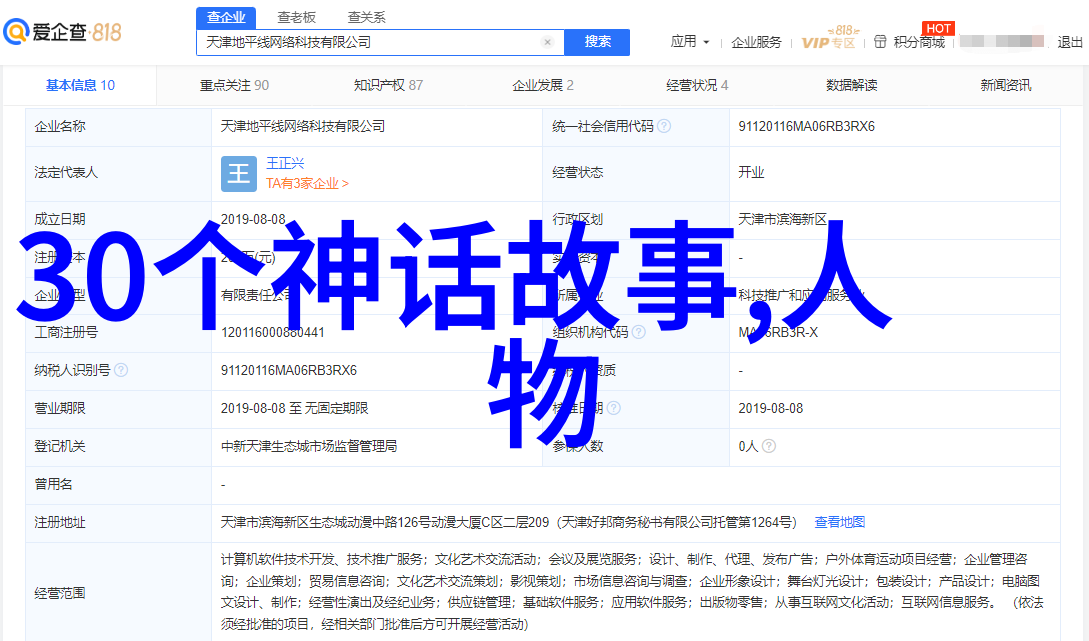Viewport: 1089px width, 641px height.
Task: Open TA有3家企业 to expand related companies
Action: (307, 183)
